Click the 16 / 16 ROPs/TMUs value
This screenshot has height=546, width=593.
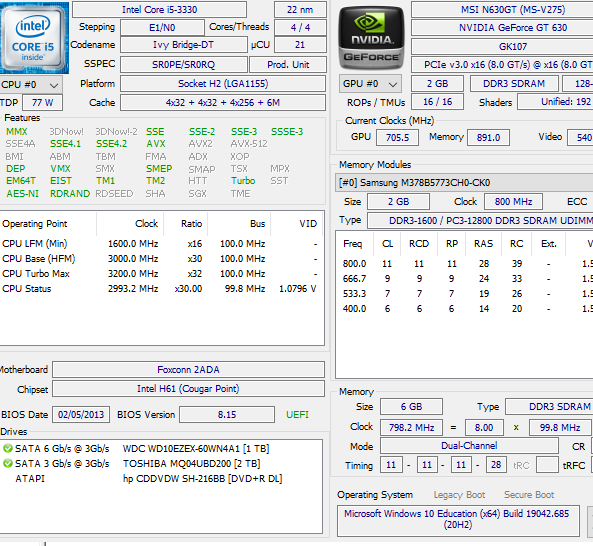click(438, 102)
